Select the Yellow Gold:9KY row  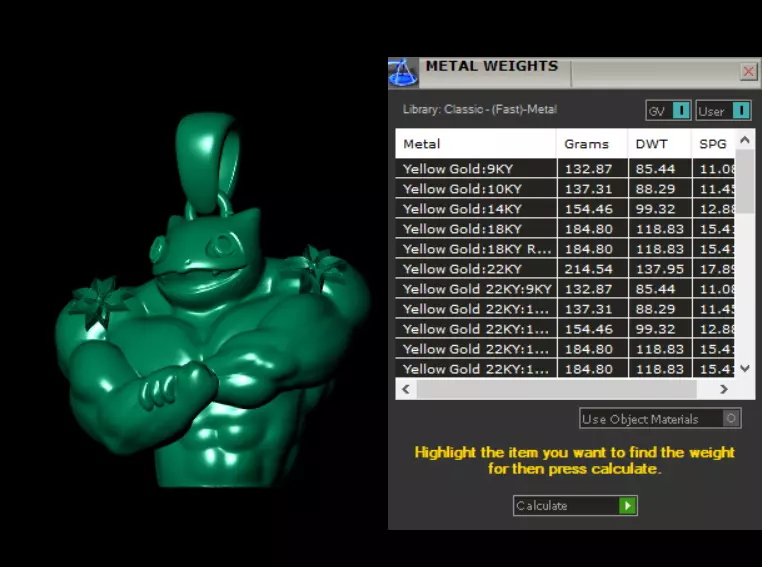pos(565,169)
